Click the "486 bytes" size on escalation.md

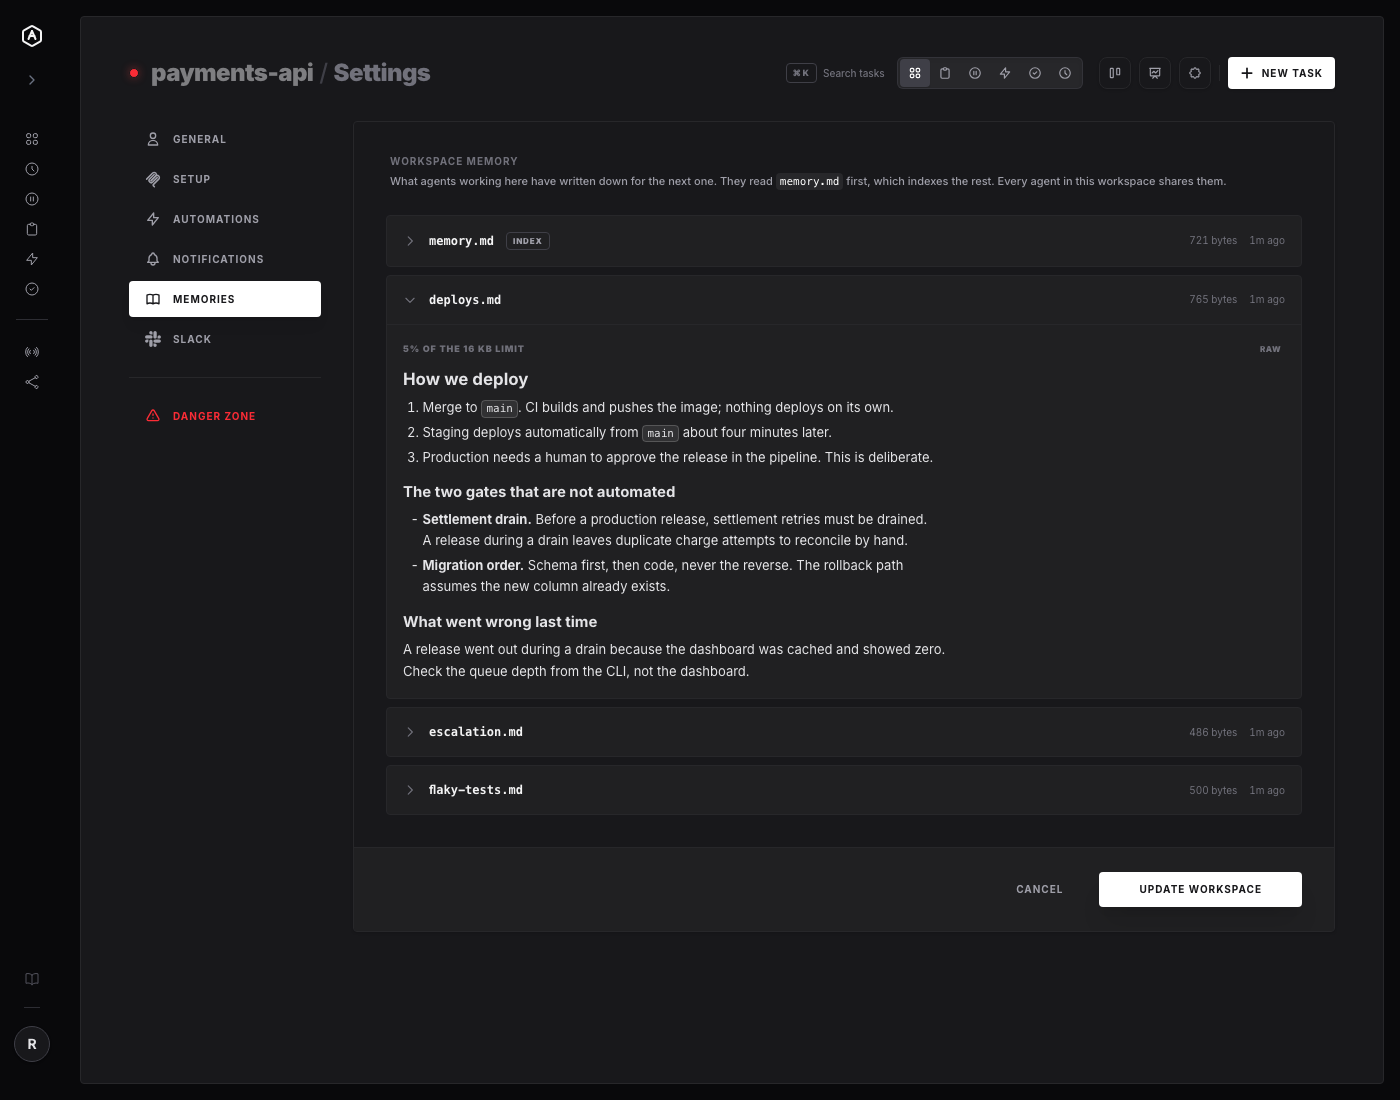(x=1213, y=733)
